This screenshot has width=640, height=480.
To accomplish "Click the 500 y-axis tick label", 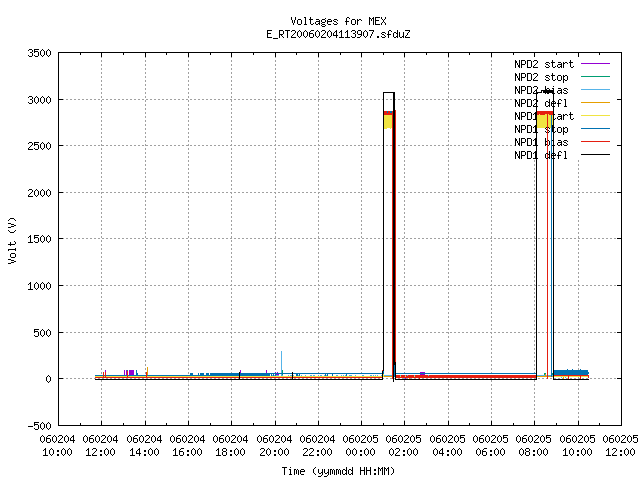I will coord(42,333).
